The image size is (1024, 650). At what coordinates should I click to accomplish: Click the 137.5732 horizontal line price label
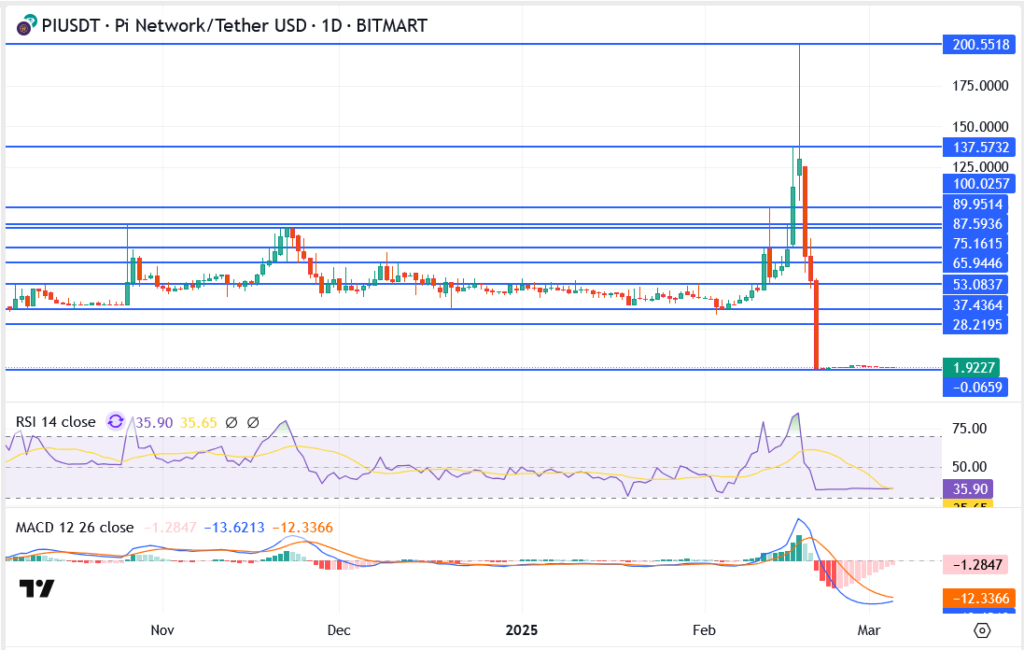[979, 147]
